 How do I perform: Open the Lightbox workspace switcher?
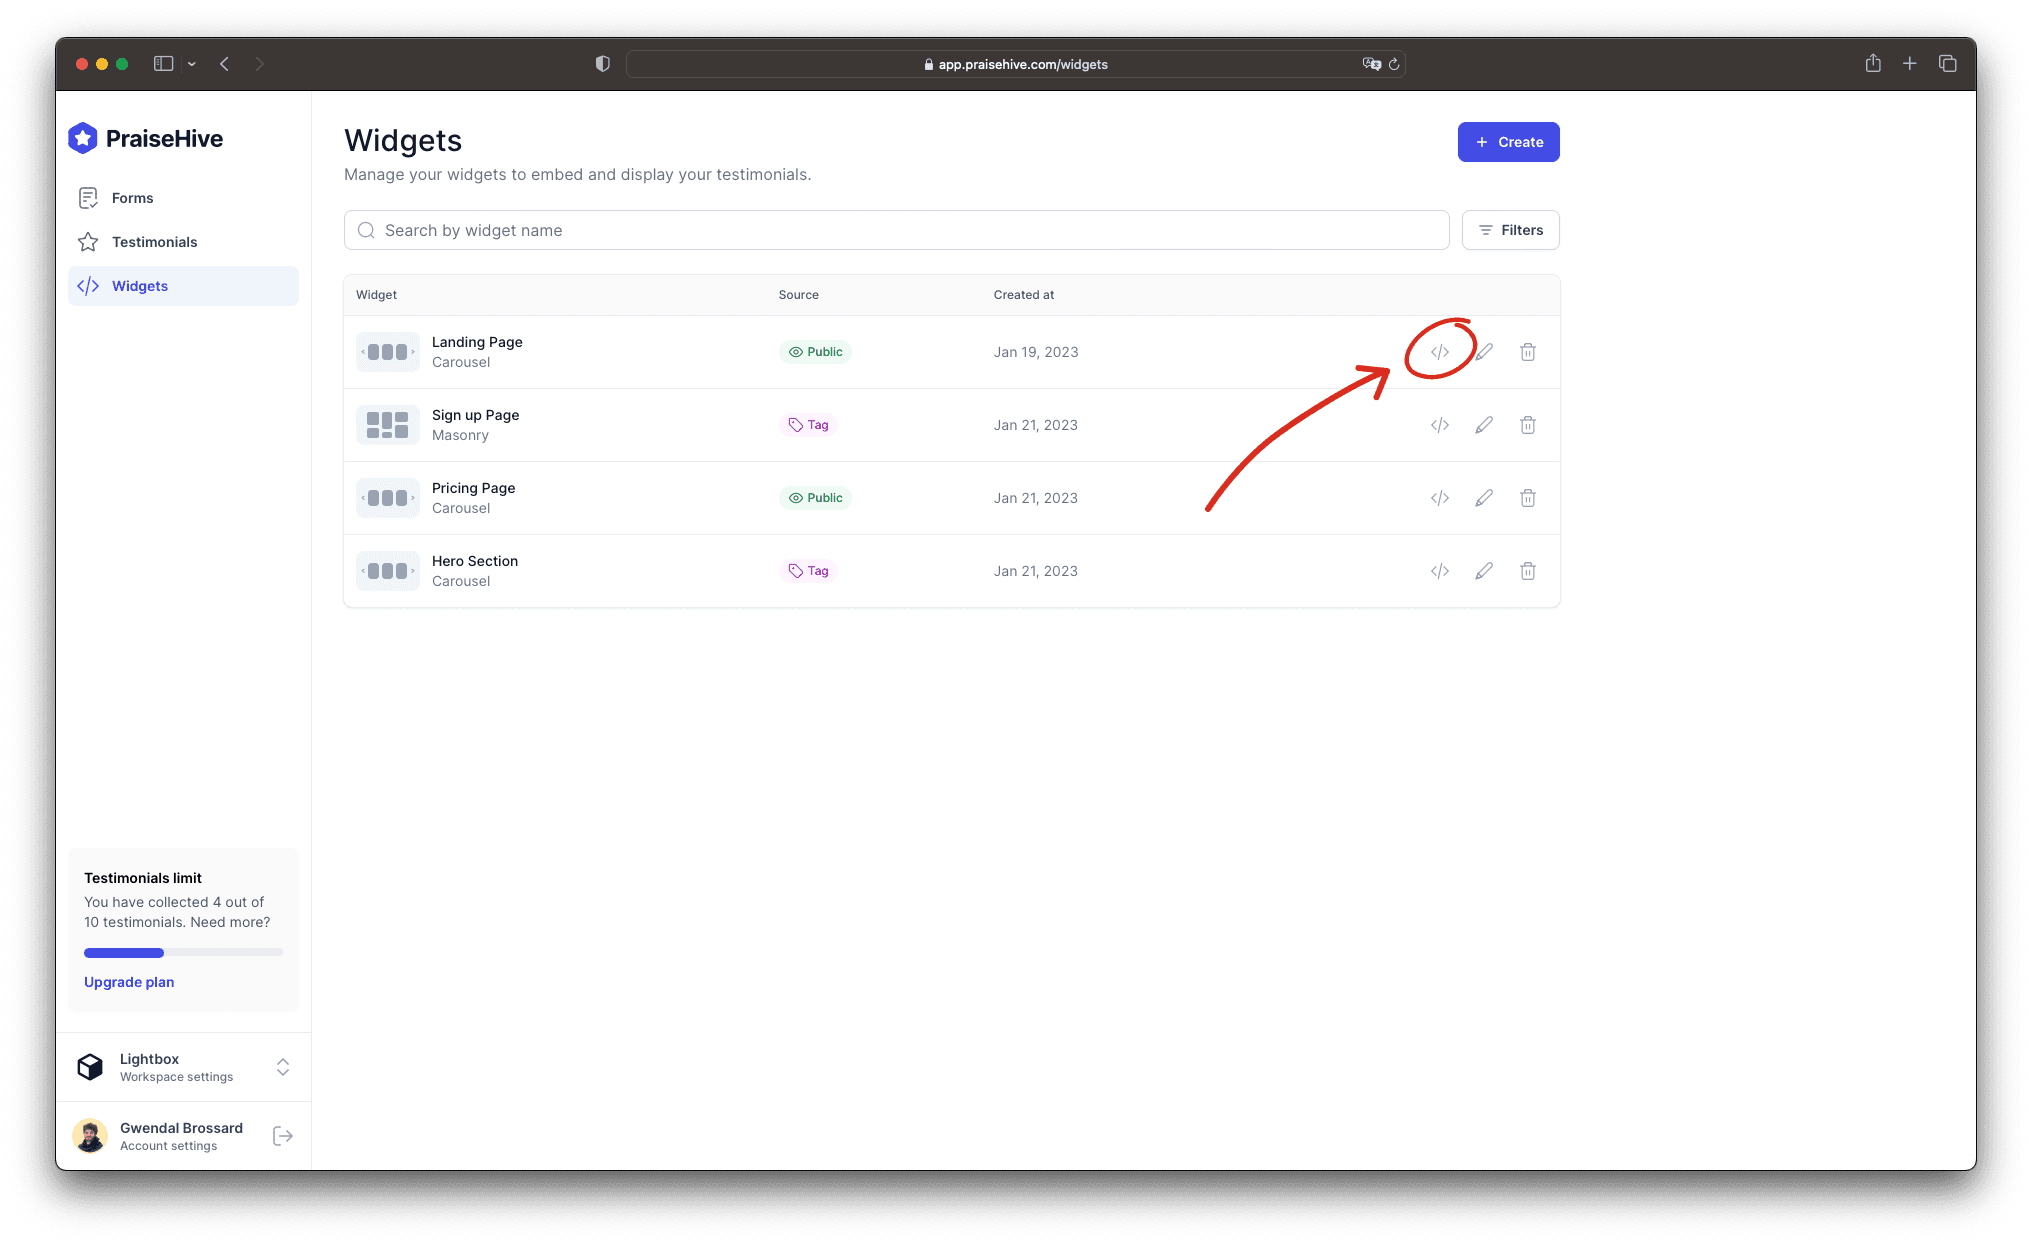(x=283, y=1067)
